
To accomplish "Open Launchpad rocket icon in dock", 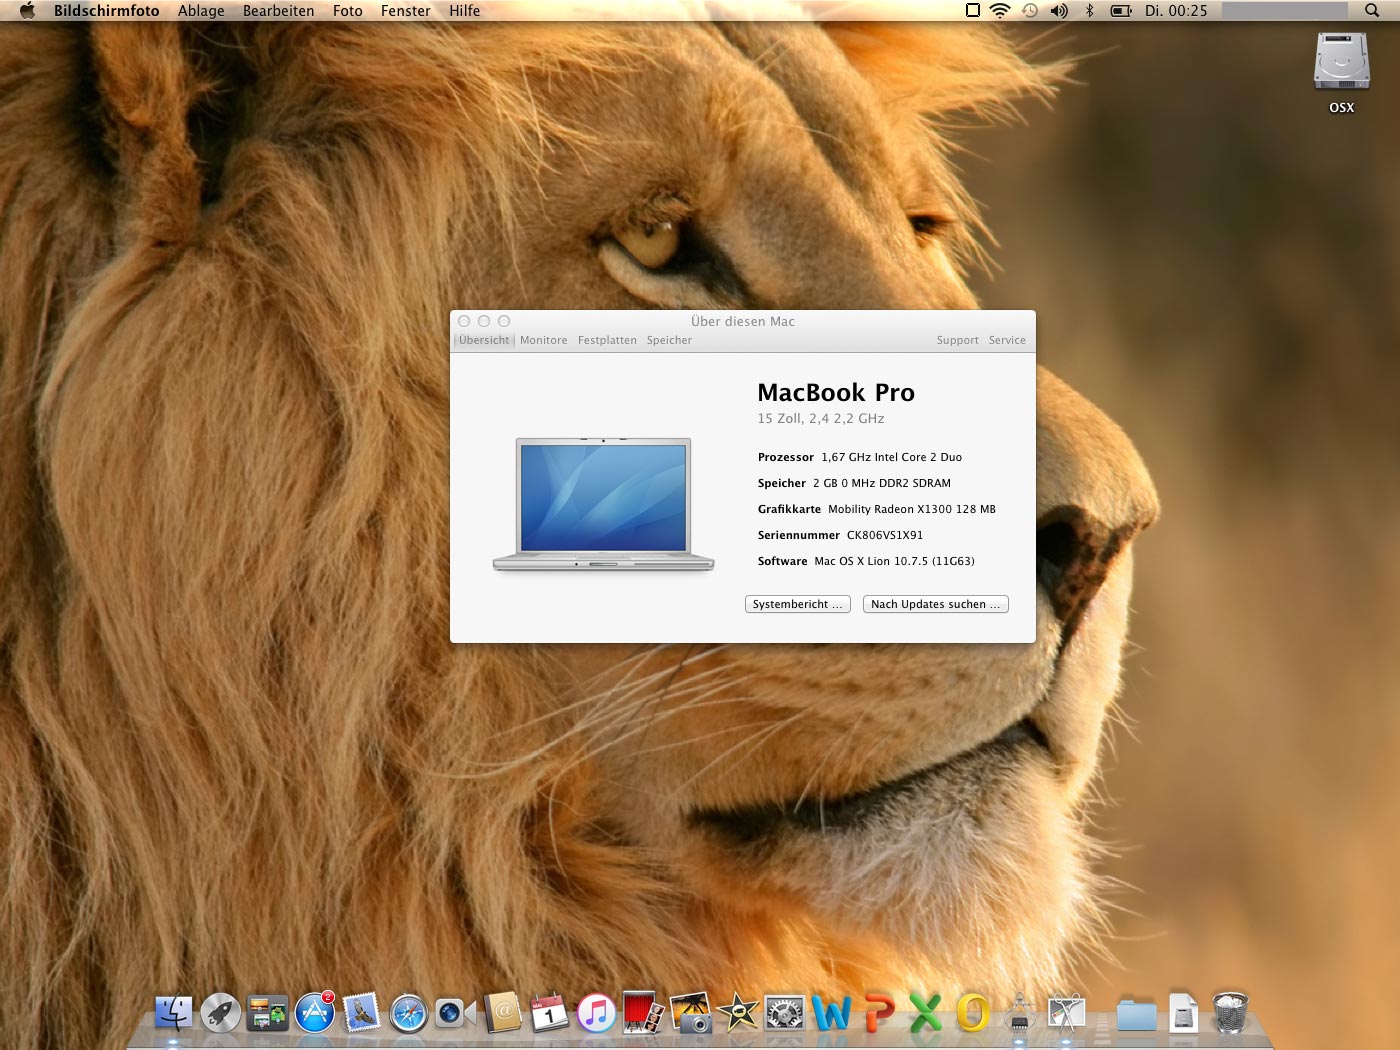I will tap(220, 1014).
